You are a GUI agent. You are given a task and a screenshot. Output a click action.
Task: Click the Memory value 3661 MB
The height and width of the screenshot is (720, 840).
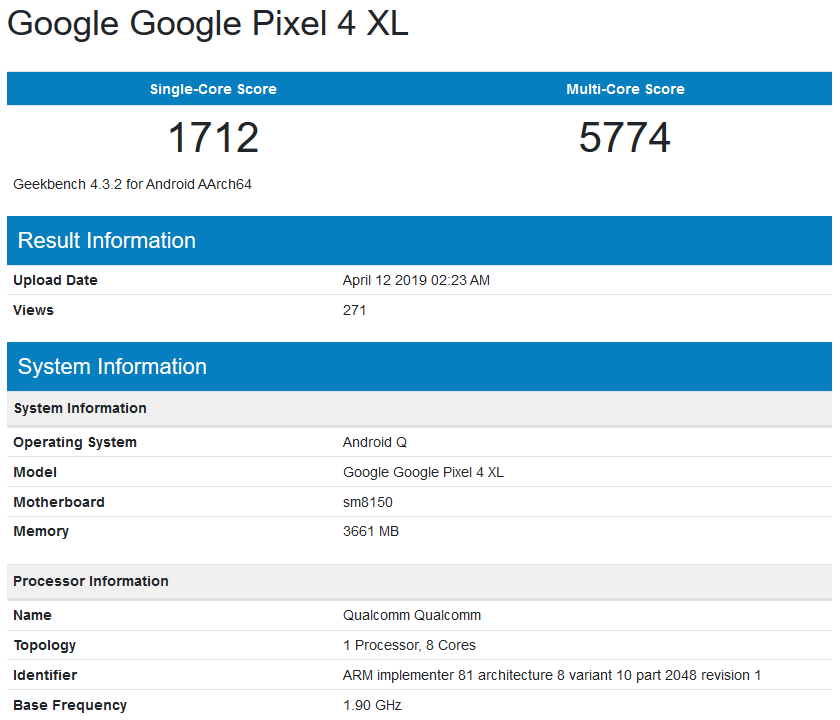371,531
